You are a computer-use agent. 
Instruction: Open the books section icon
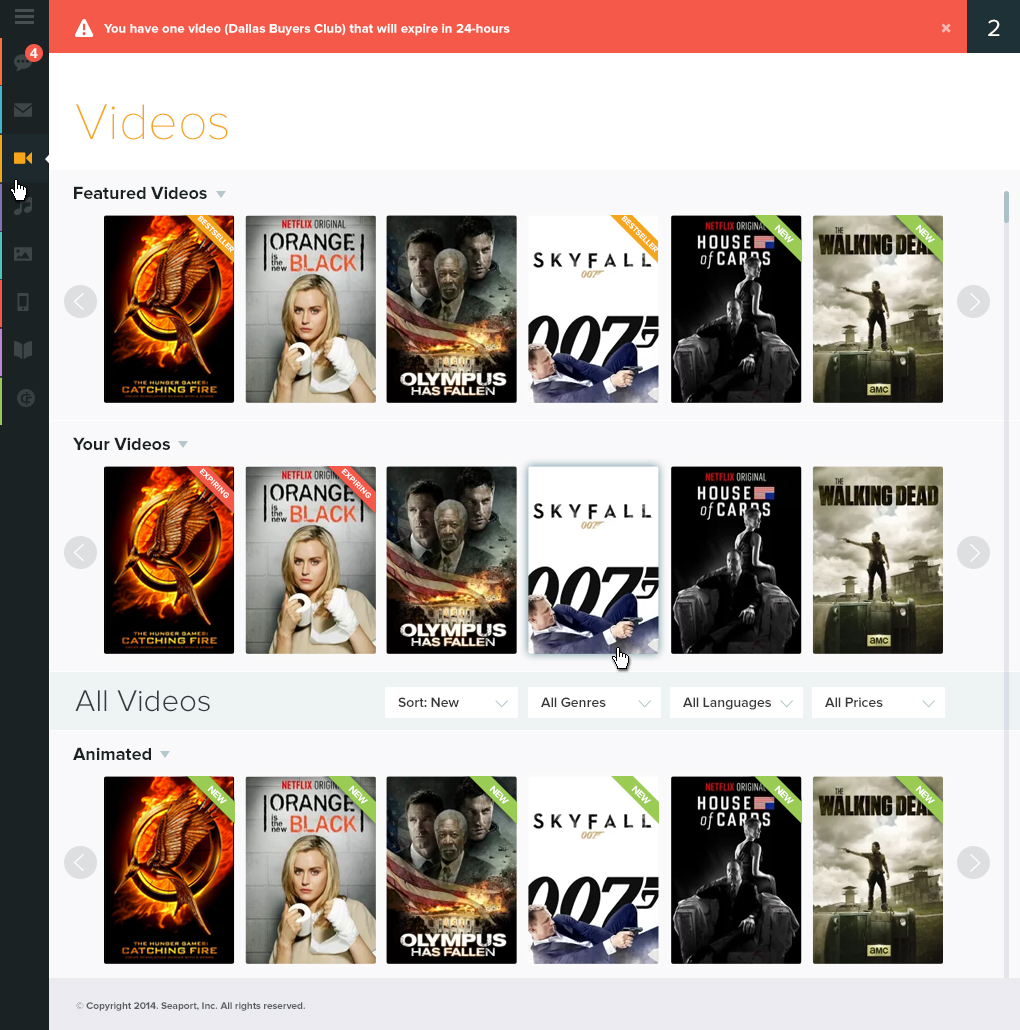tap(24, 350)
